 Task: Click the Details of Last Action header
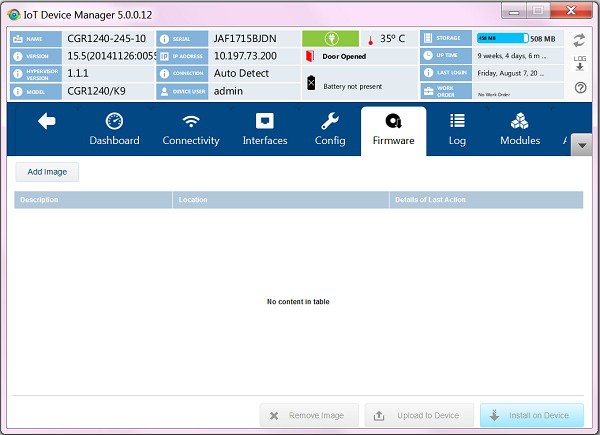point(486,200)
